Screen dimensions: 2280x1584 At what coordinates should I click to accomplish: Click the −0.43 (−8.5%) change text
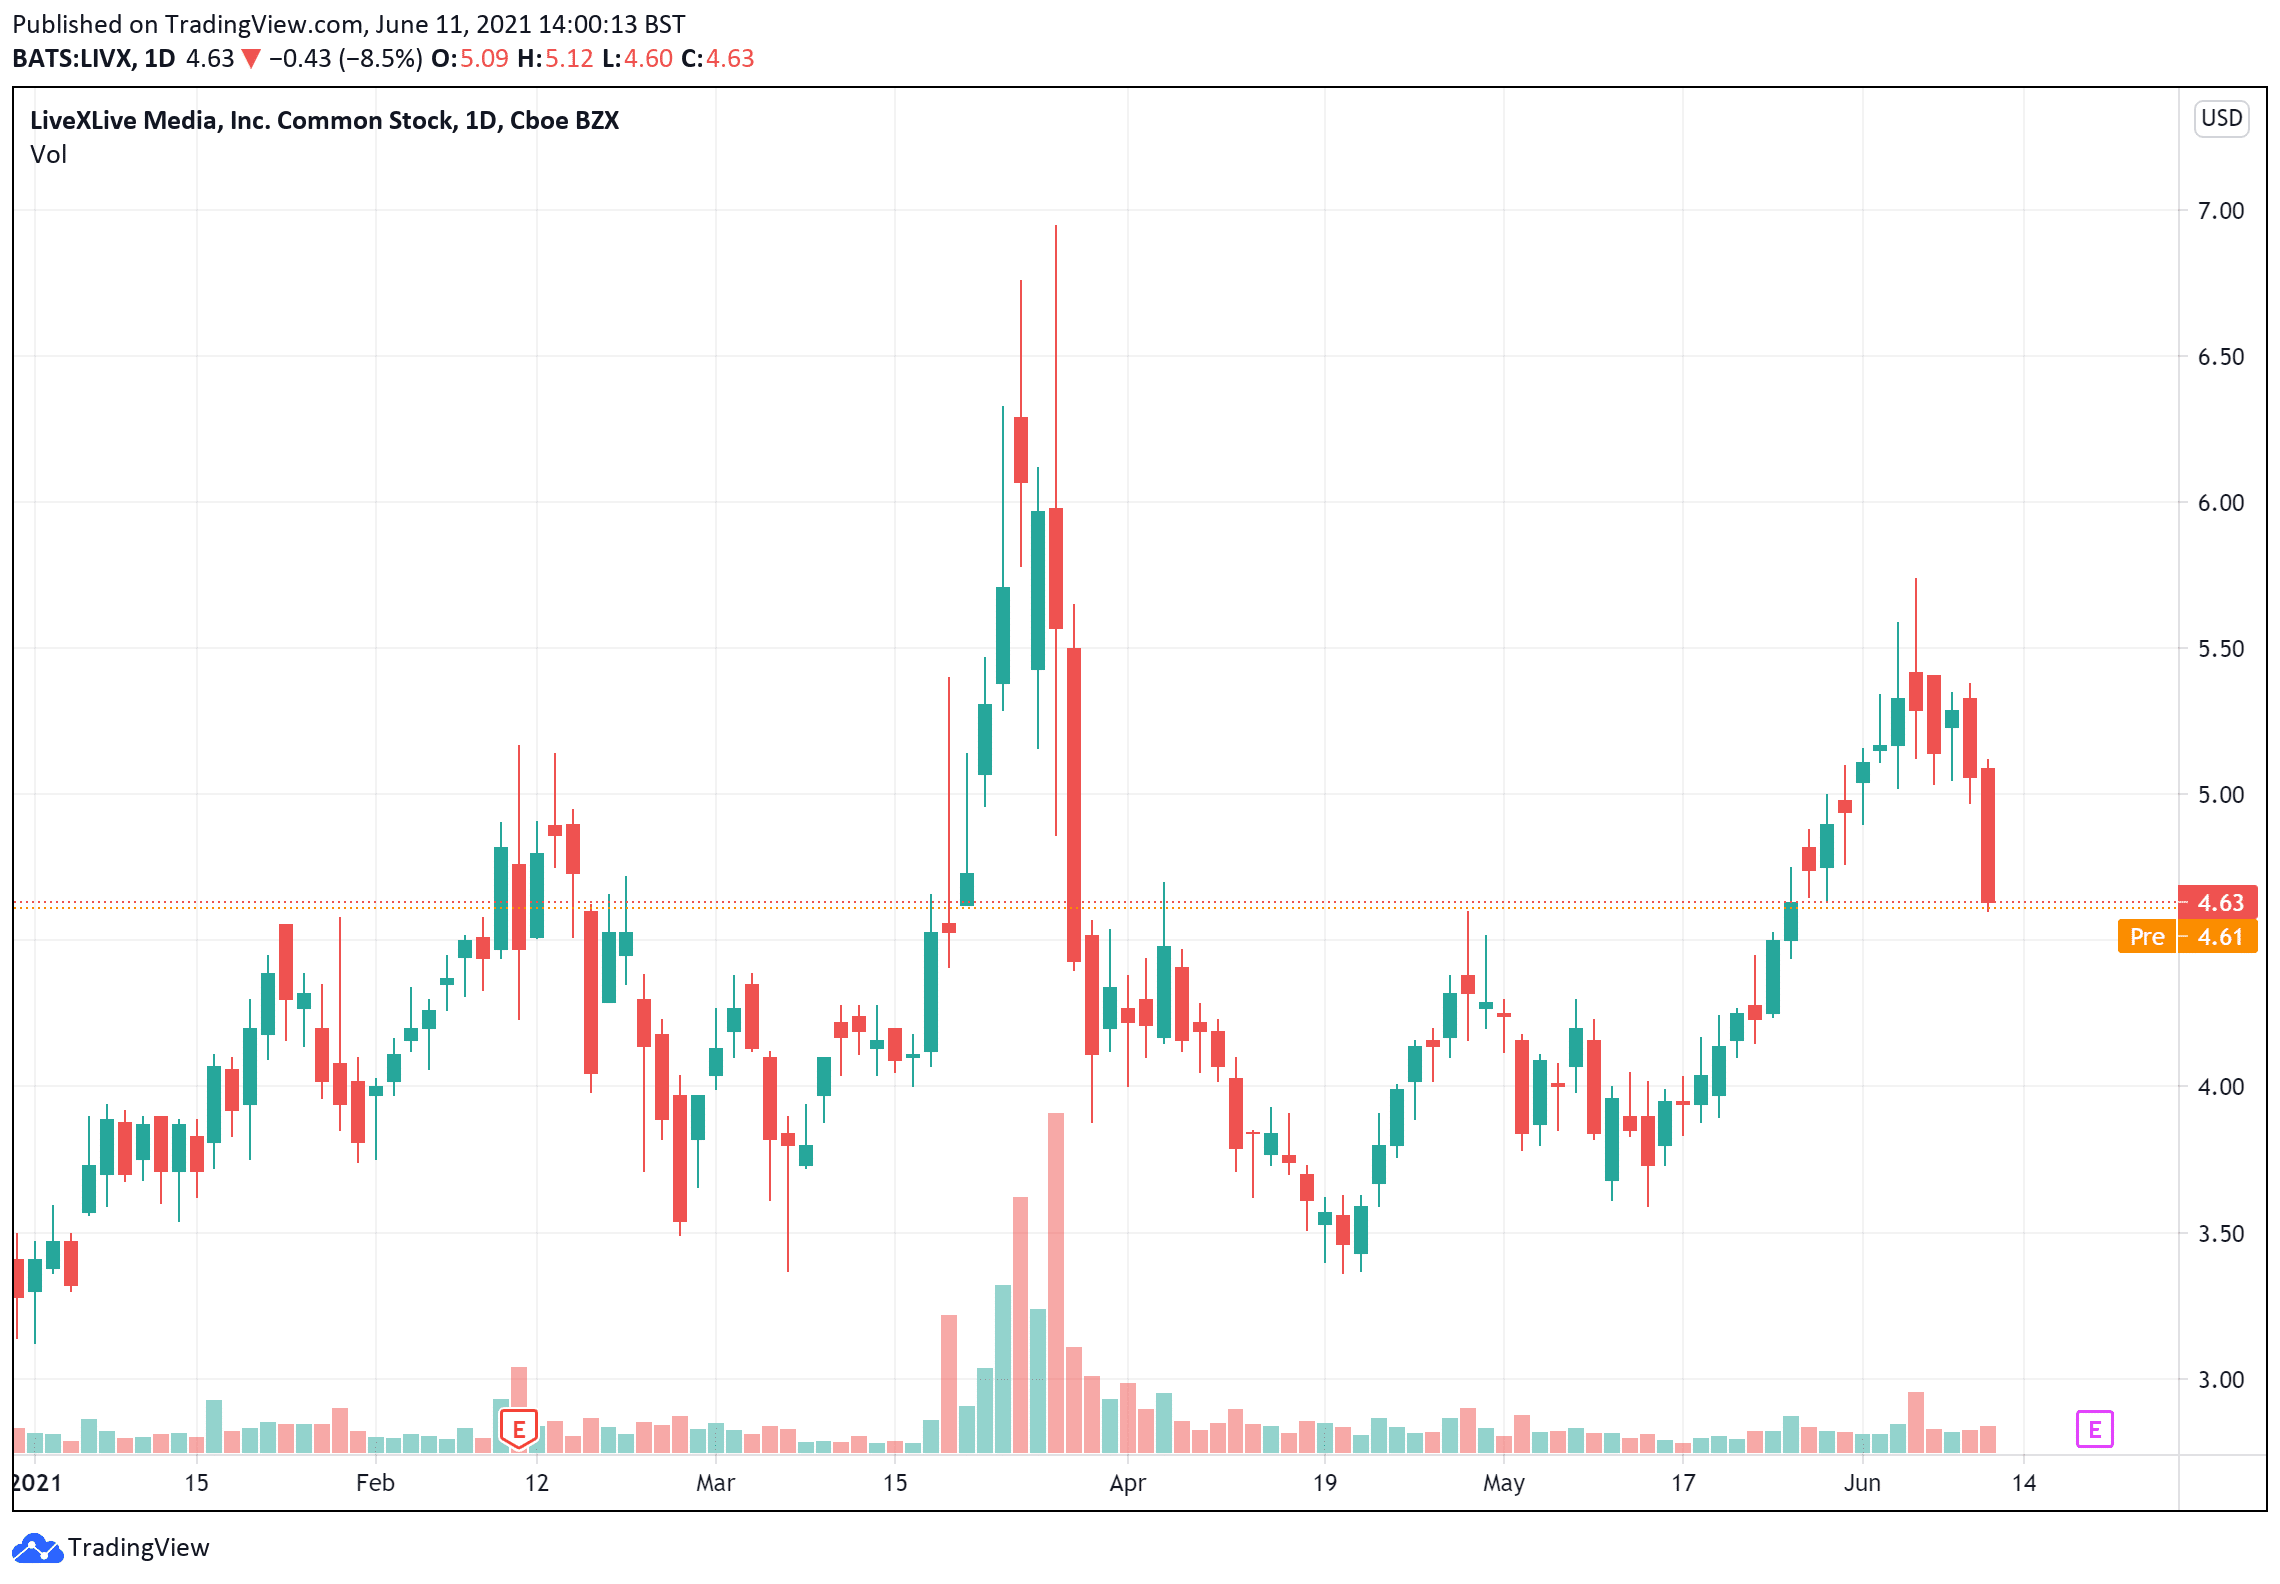(345, 59)
